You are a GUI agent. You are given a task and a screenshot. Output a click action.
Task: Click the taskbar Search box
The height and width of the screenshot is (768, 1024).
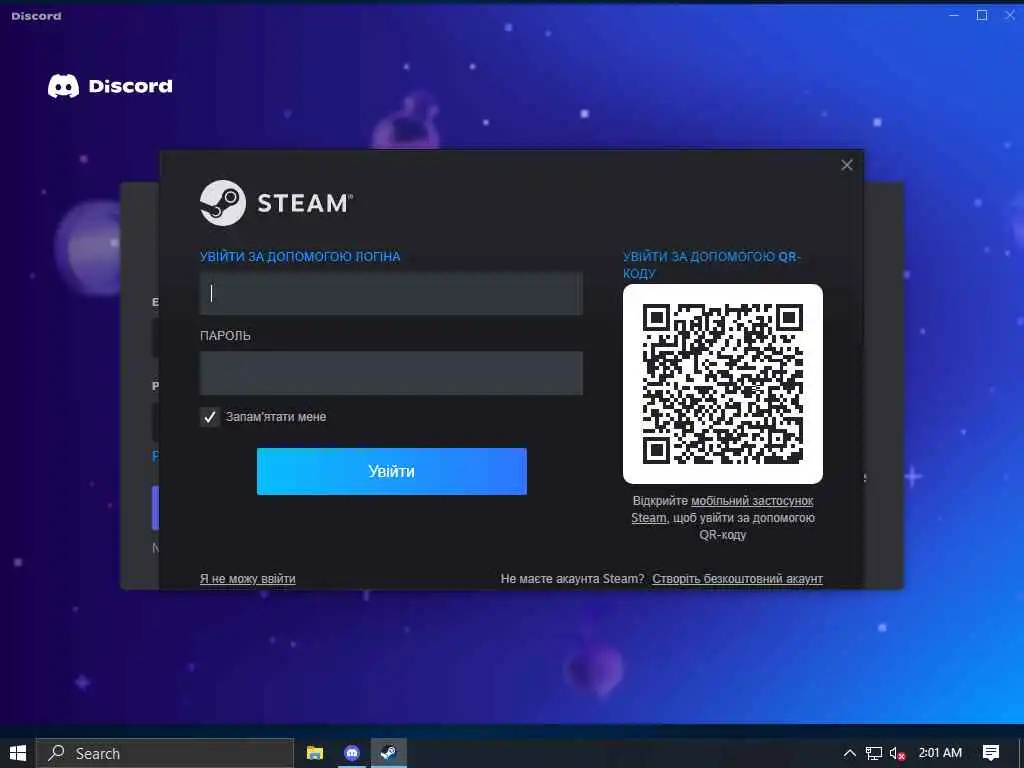coord(165,753)
